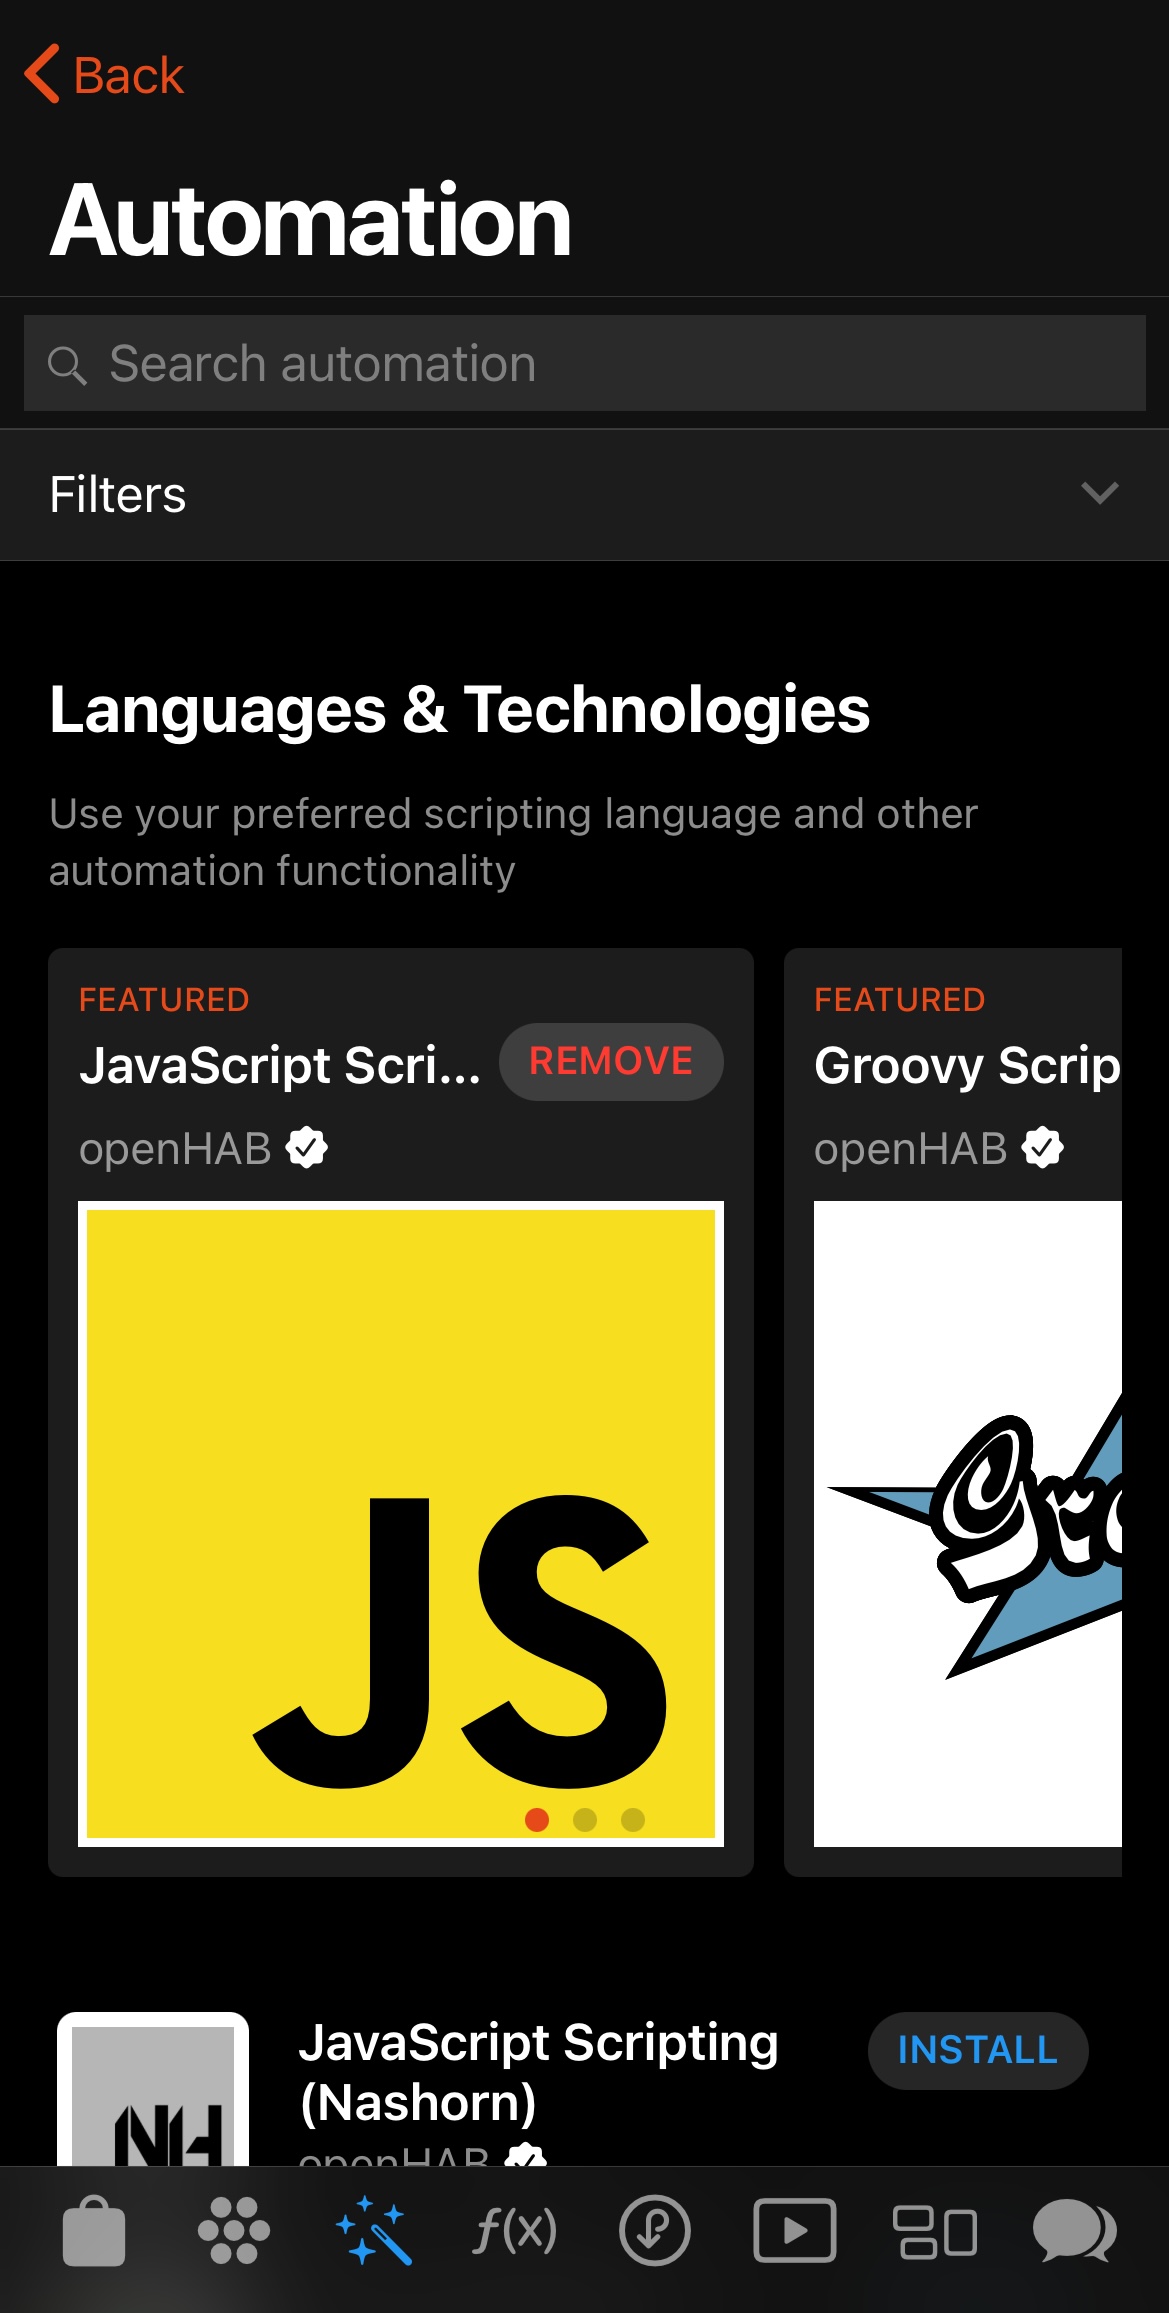The height and width of the screenshot is (2313, 1169).
Task: Open the dotted circle cluster tab icon
Action: tap(234, 2231)
